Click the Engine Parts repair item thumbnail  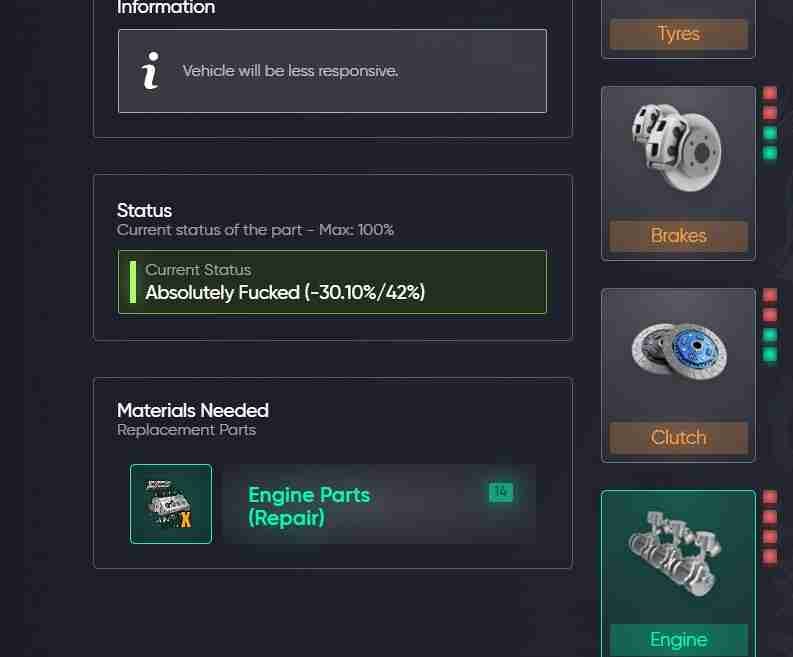point(171,504)
